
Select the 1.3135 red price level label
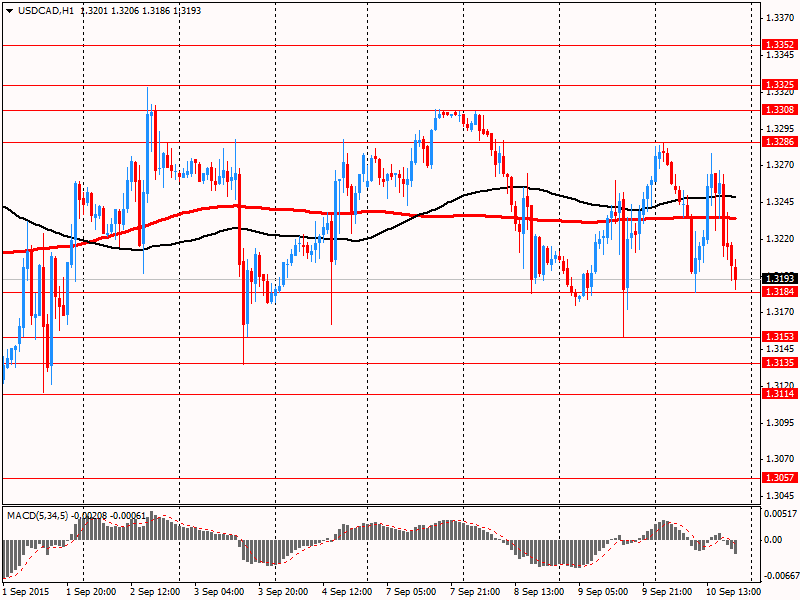pyautogui.click(x=780, y=363)
